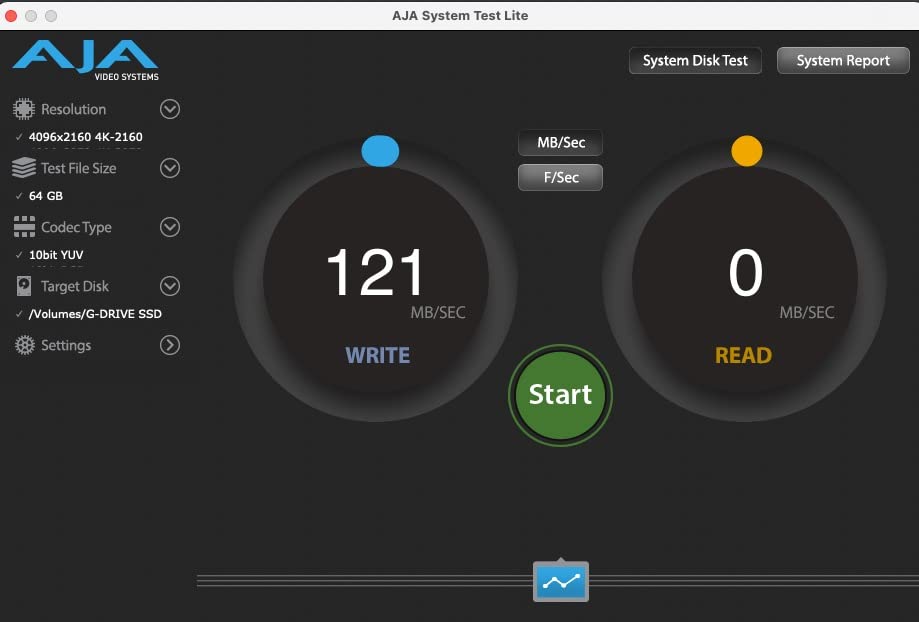The width and height of the screenshot is (919, 622).
Task: Click the WRITE gauge label
Action: click(x=377, y=355)
